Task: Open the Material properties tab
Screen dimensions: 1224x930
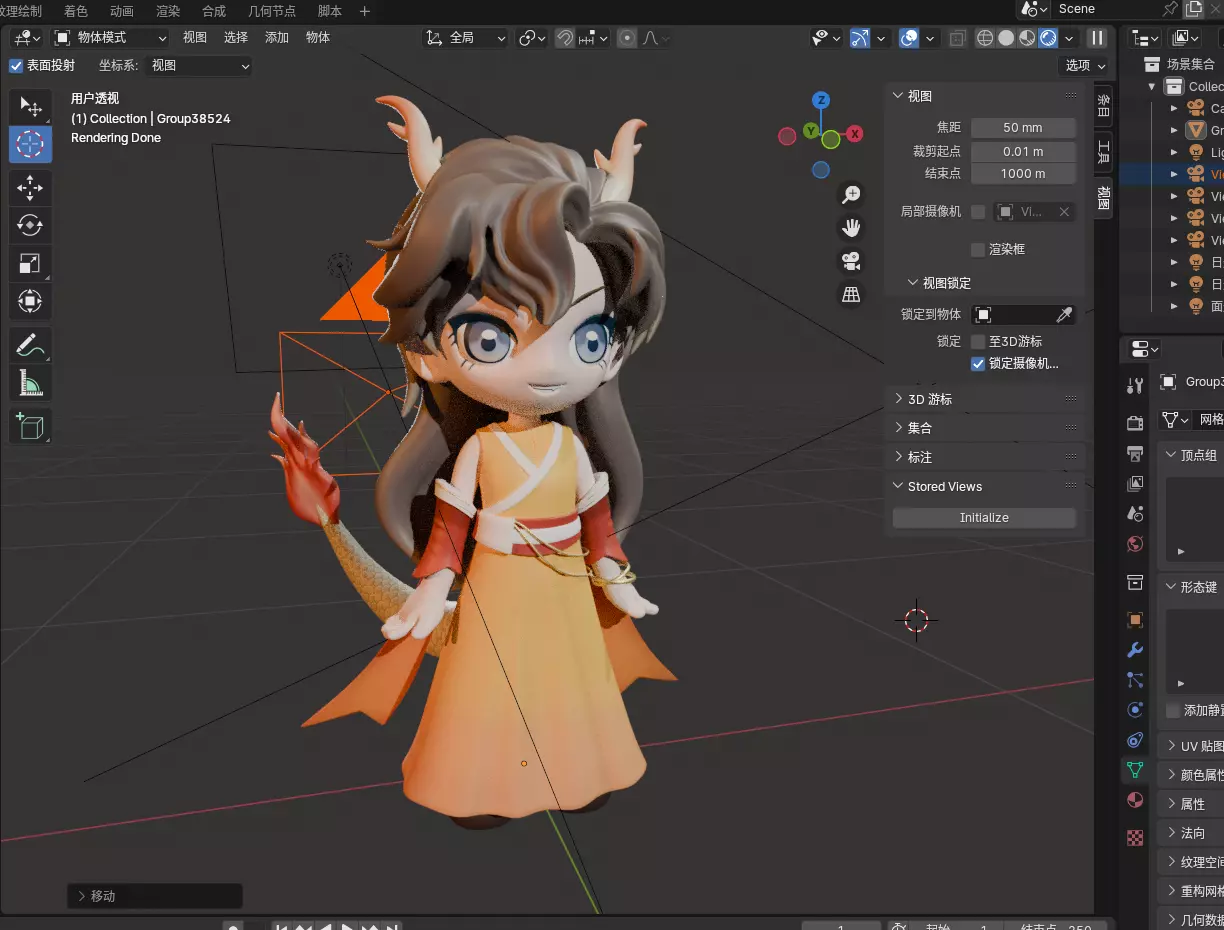Action: click(1135, 800)
